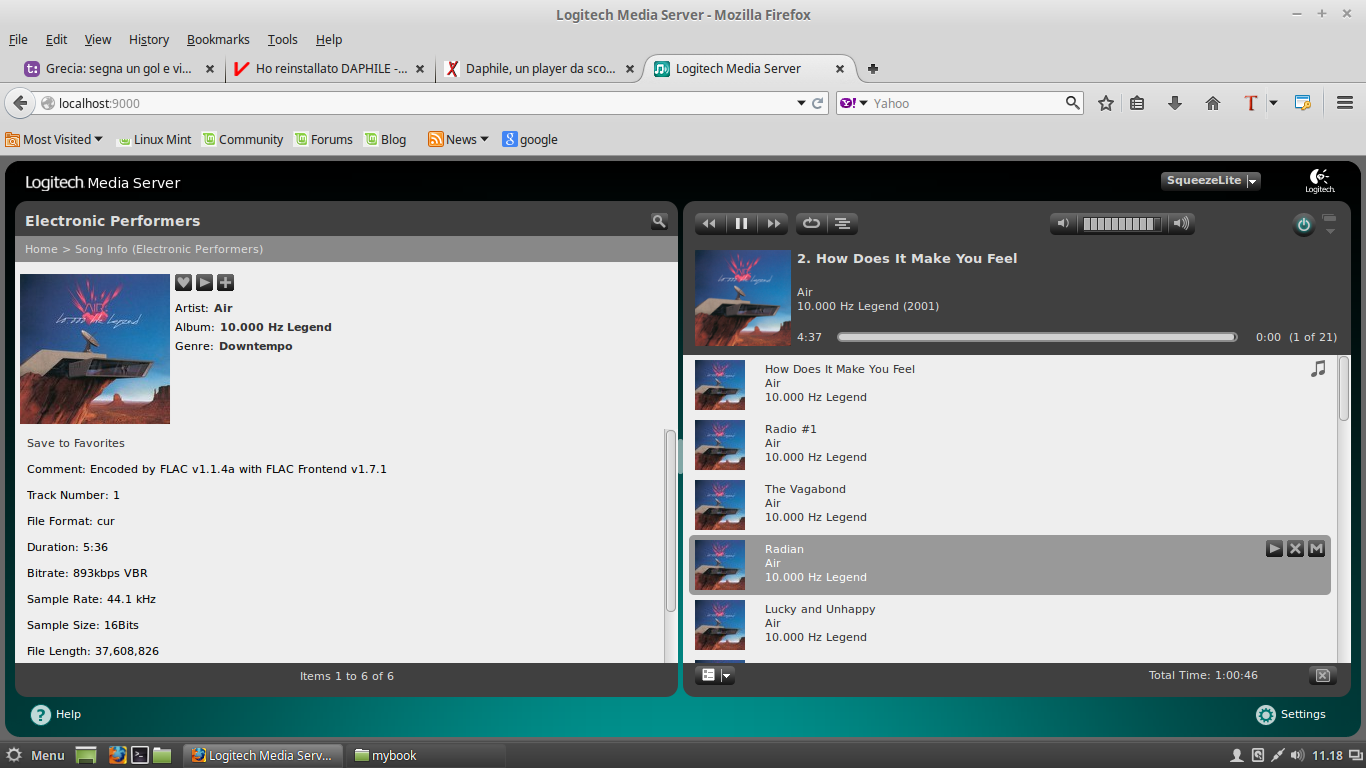The image size is (1366, 768).
Task: Click the Radio #1 thumbnail cover
Action: 720,445
